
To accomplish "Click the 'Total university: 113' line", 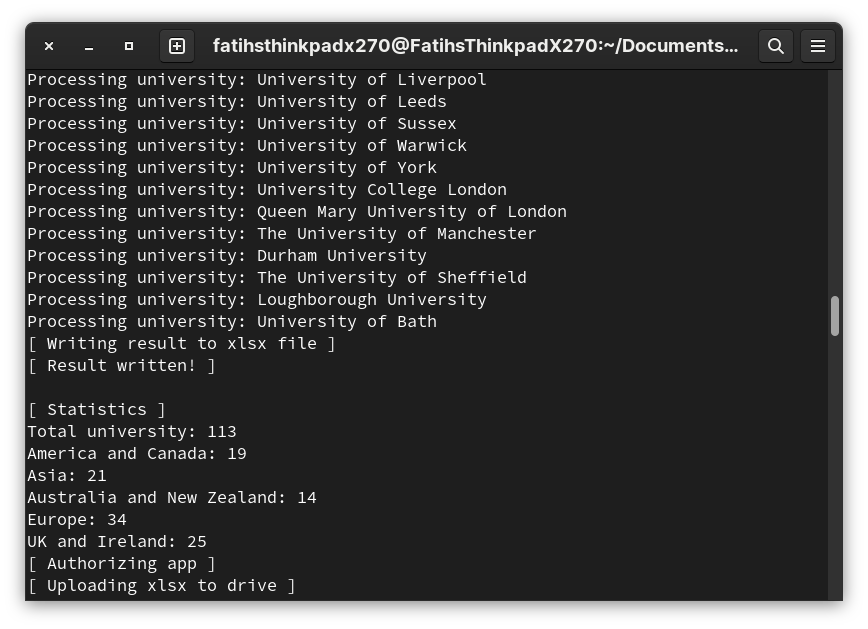I will click(x=132, y=432).
